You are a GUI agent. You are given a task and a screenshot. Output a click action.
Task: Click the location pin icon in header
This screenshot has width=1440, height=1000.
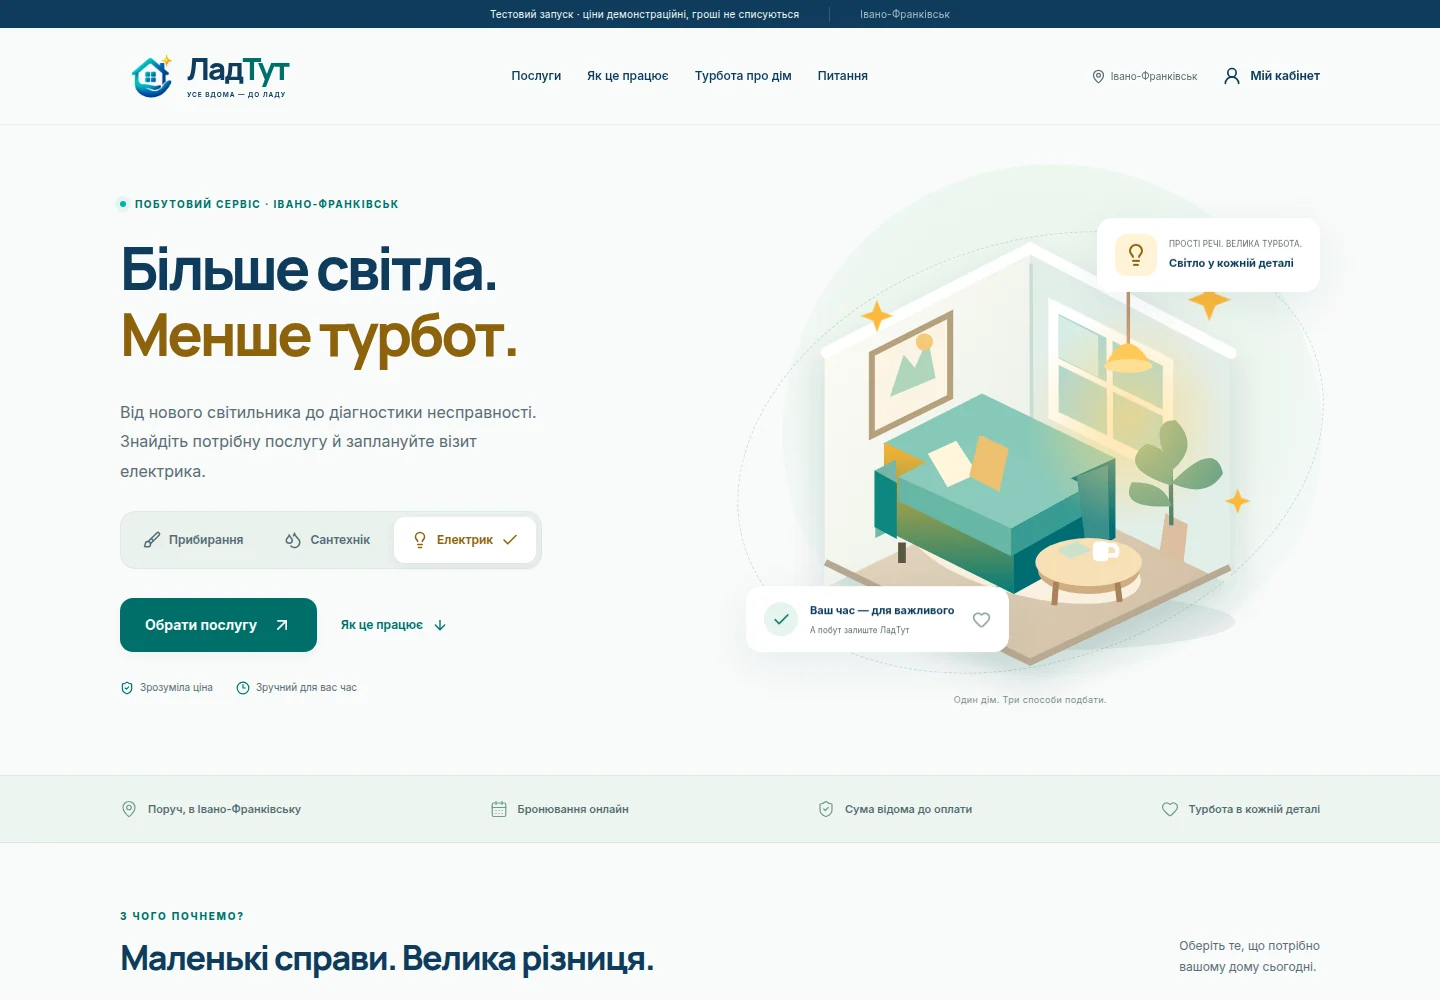click(x=1098, y=76)
